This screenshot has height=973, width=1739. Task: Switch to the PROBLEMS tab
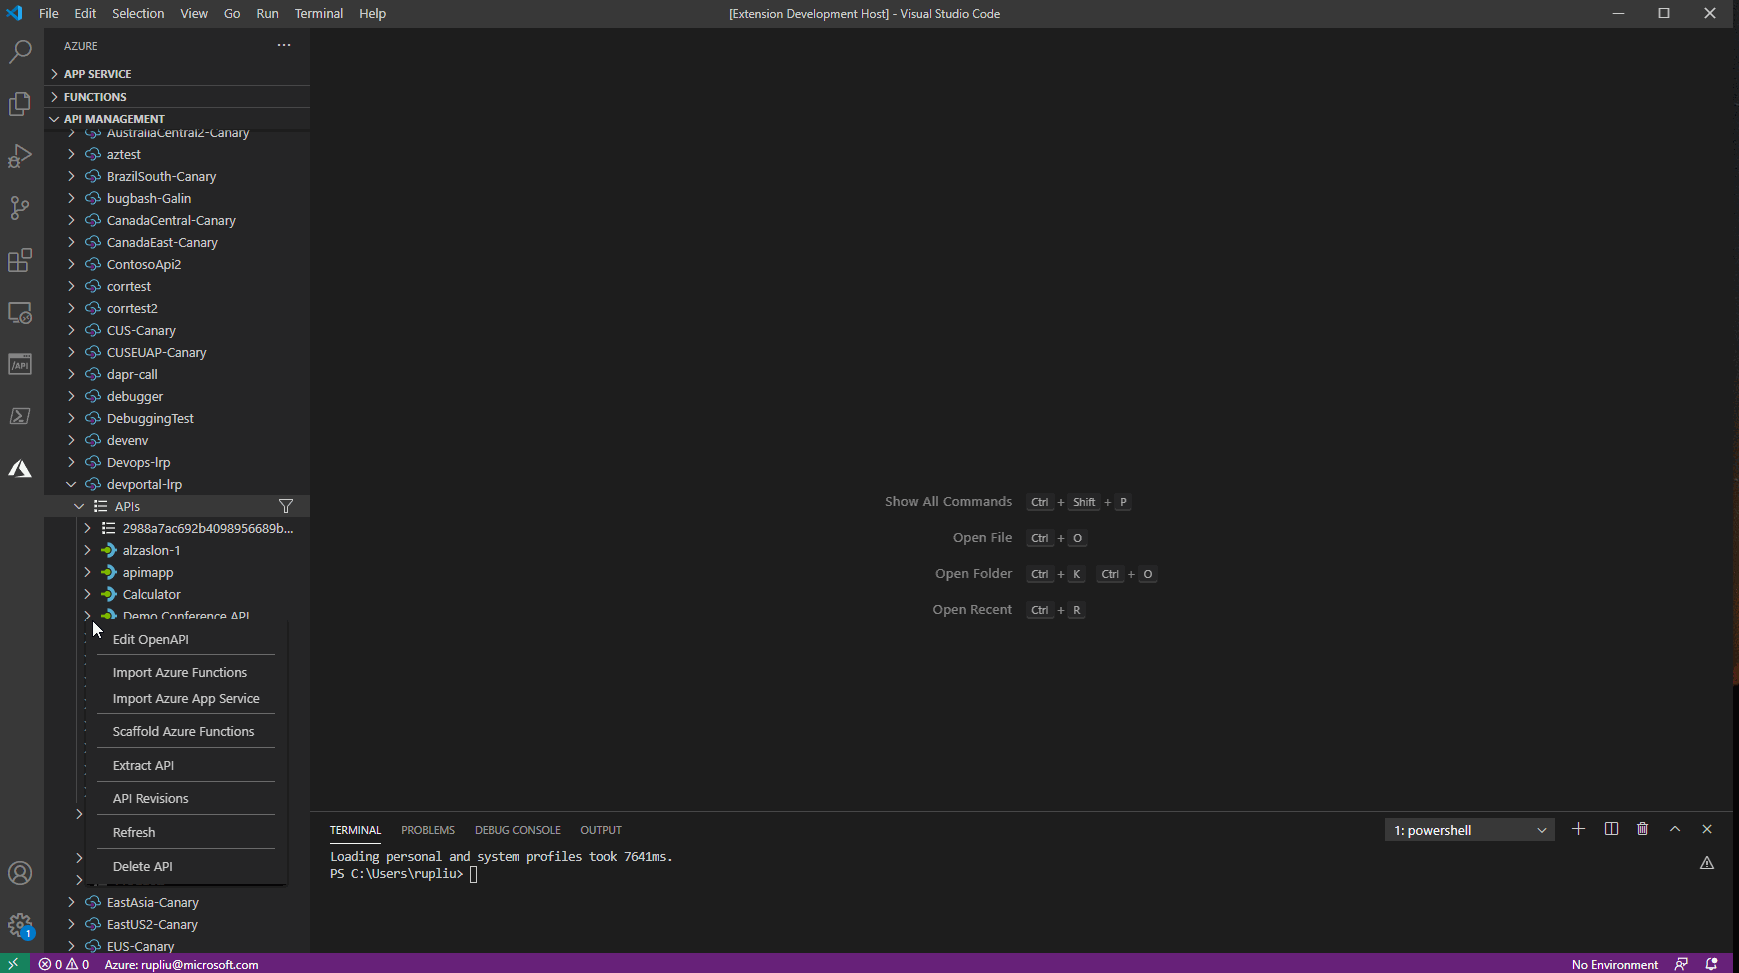point(428,830)
